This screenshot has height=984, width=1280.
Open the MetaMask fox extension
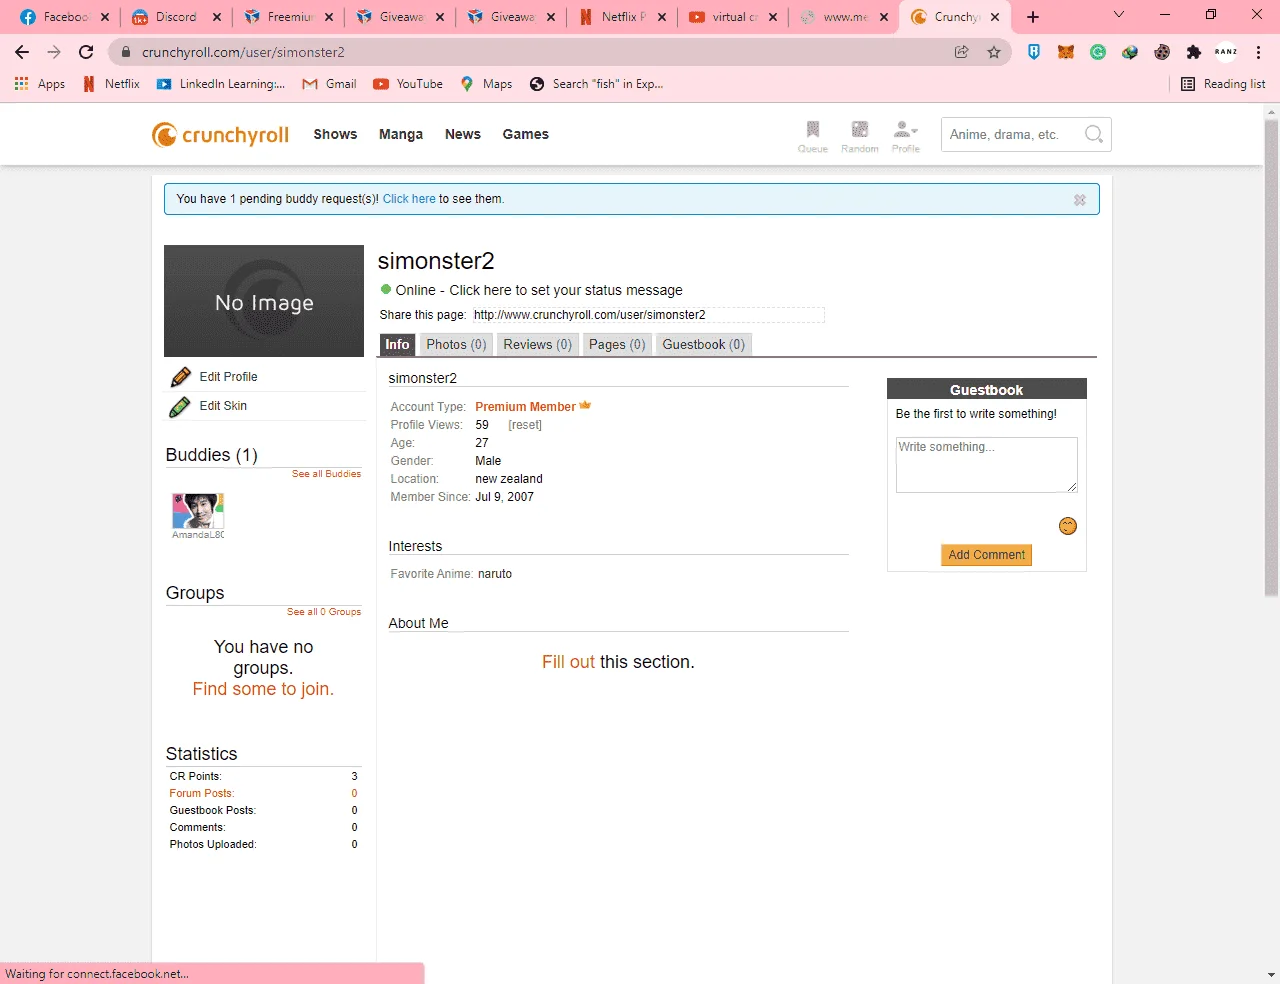[1066, 52]
